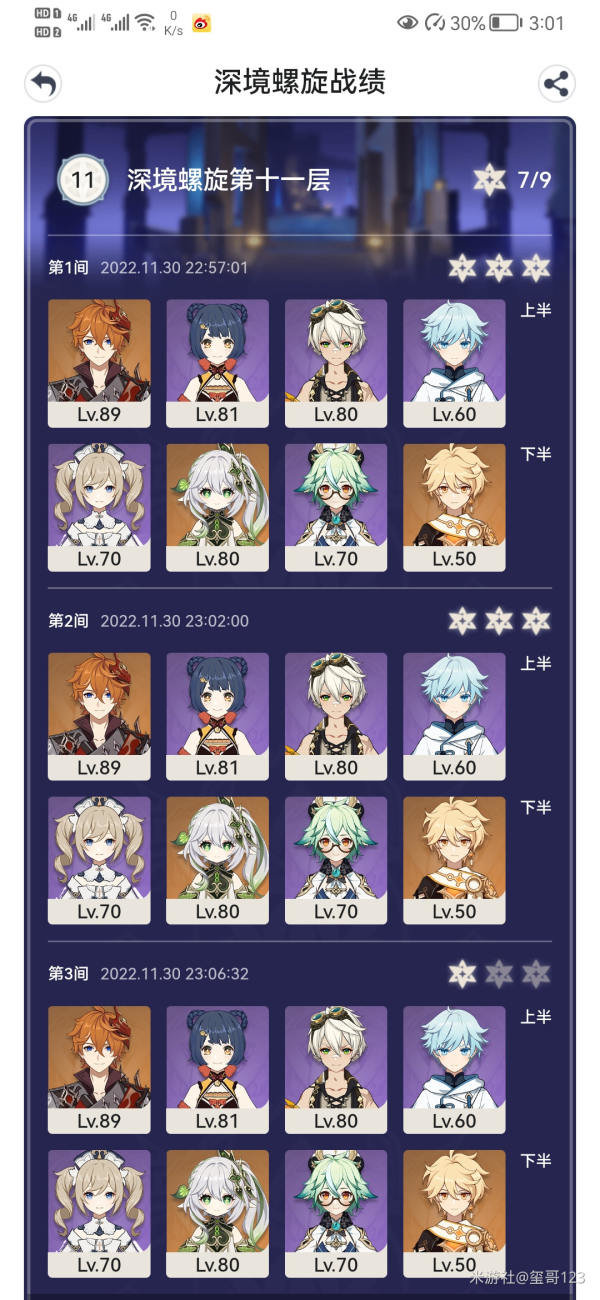
Task: Select Lv.81 dark-haired character in chamber 1
Action: (217, 364)
